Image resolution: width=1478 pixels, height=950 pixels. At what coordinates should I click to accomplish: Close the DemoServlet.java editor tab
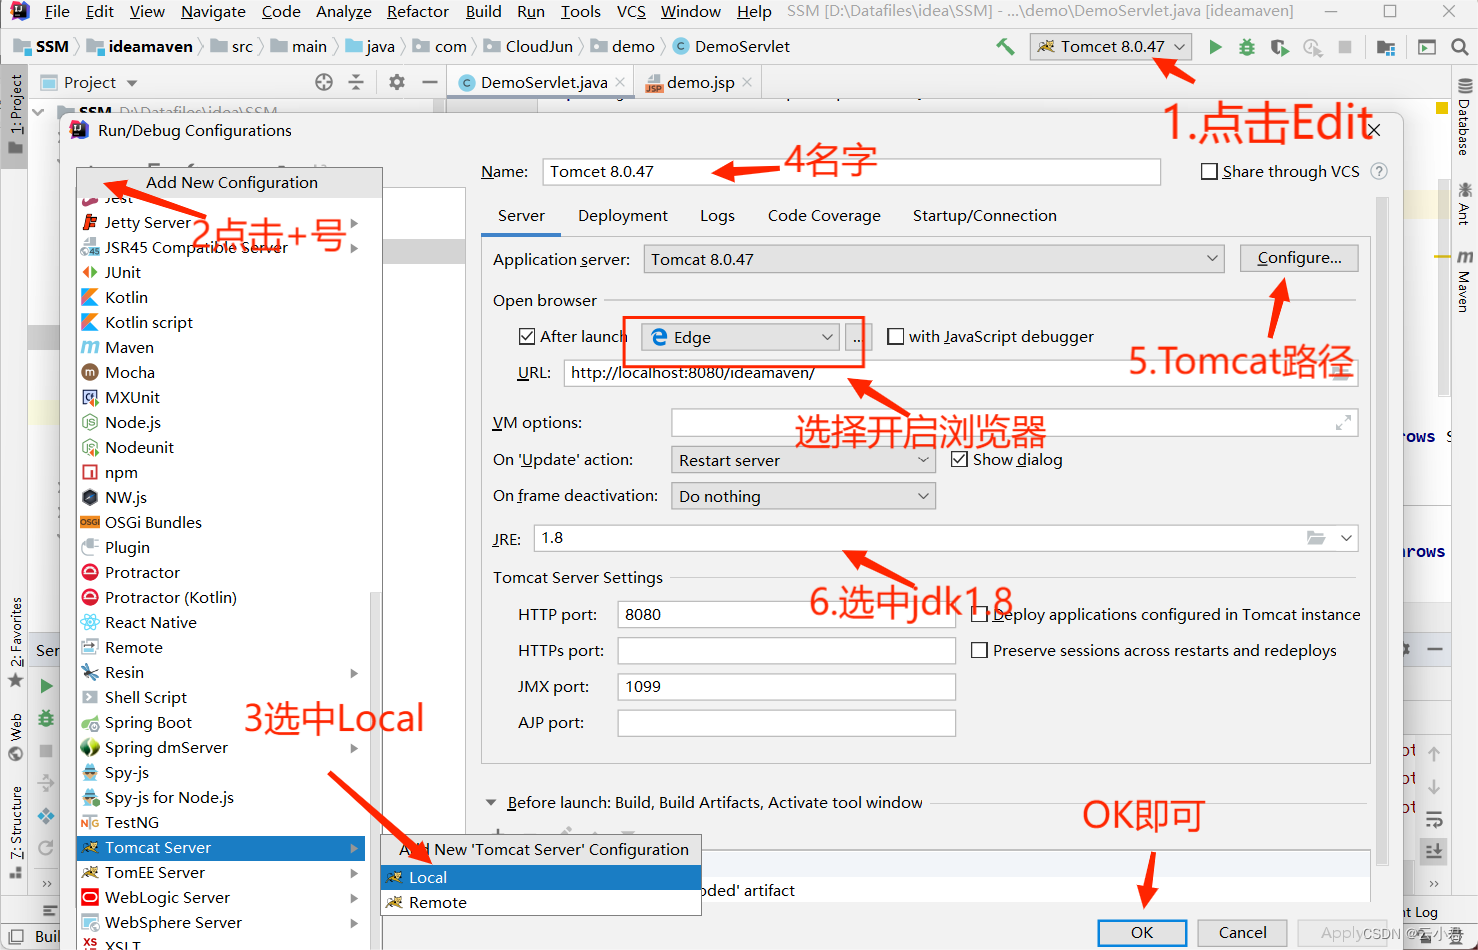620,82
